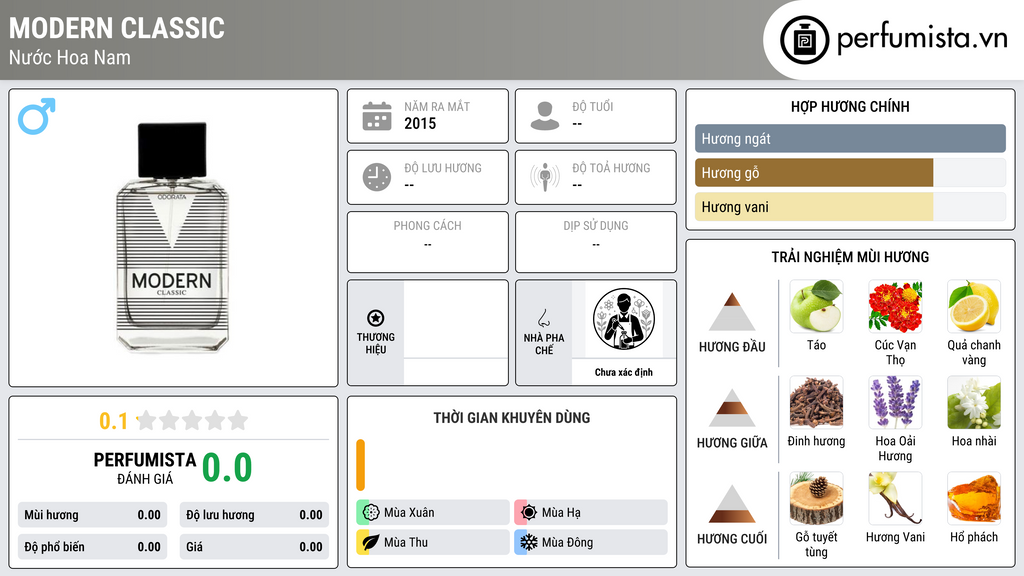Click the Hương vani accord bar

coord(850,207)
